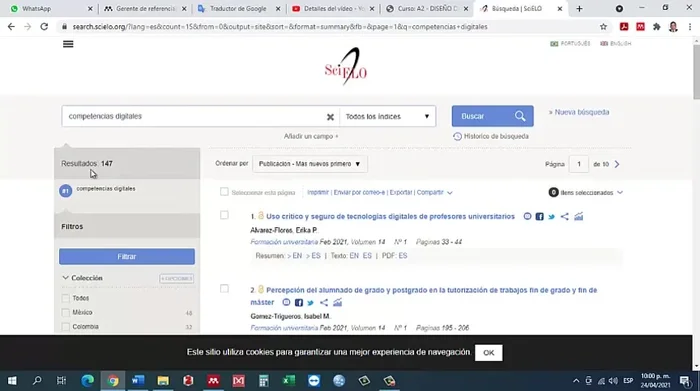
Task: Switch to the Curso: A2 tab
Action: [x=427, y=8]
